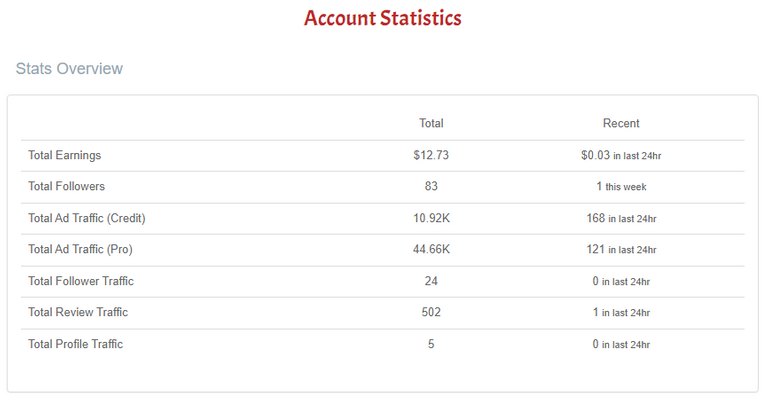Select the Total Earnings row label

(65, 155)
